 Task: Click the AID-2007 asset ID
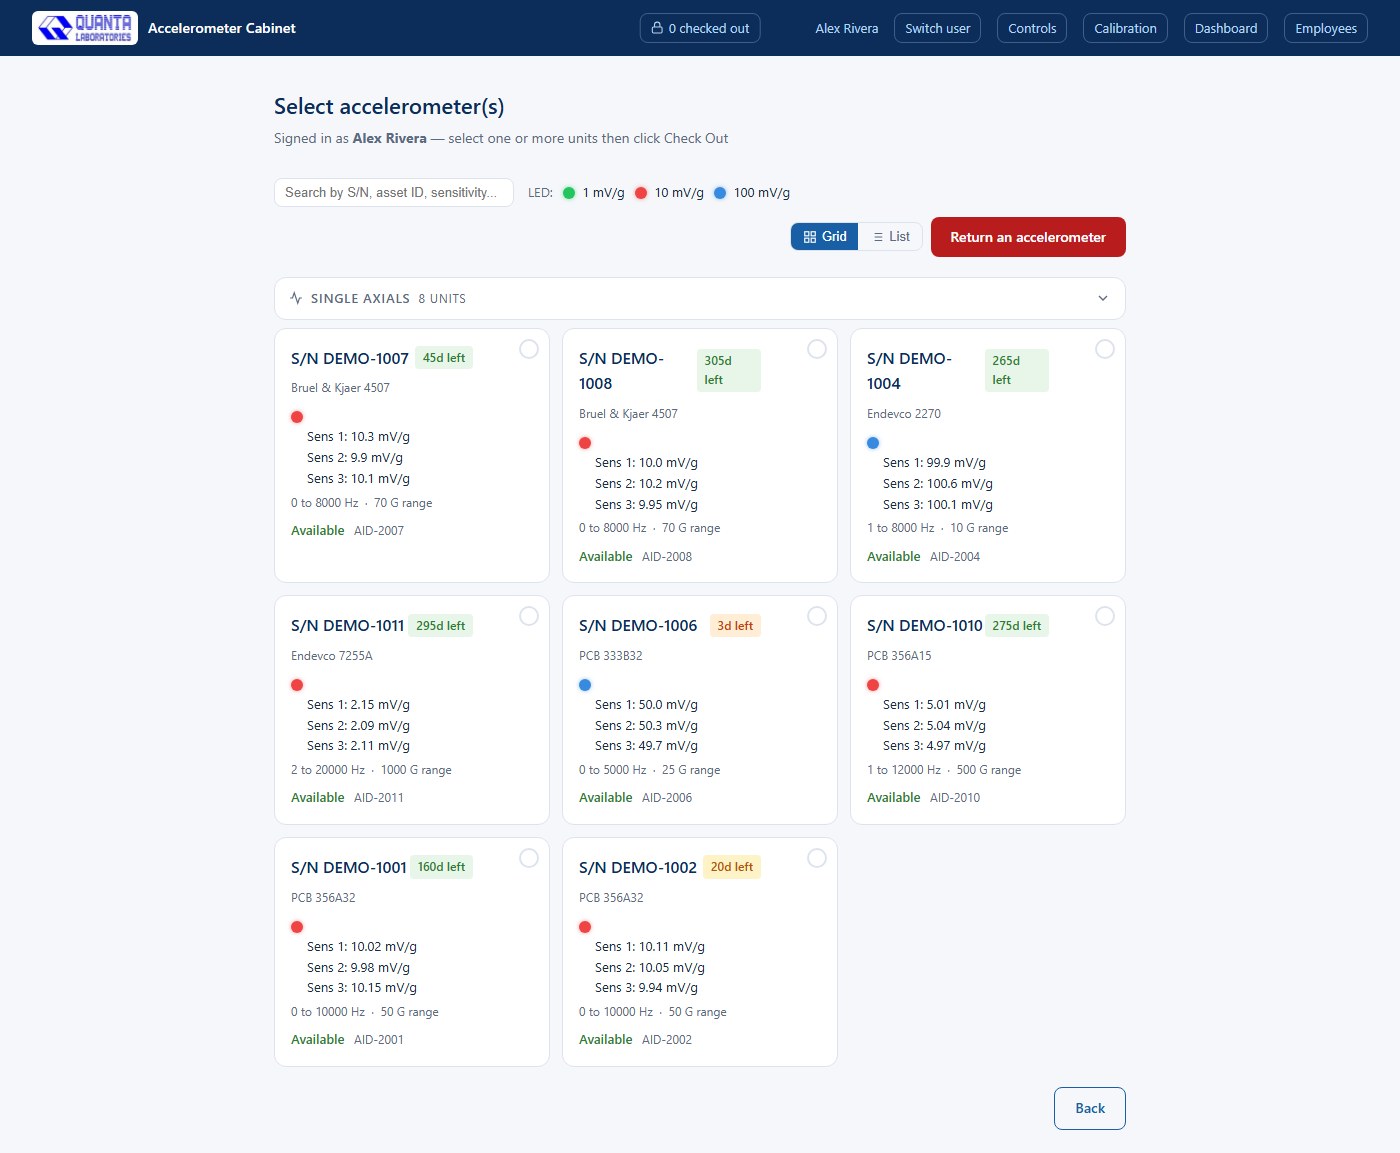[379, 531]
